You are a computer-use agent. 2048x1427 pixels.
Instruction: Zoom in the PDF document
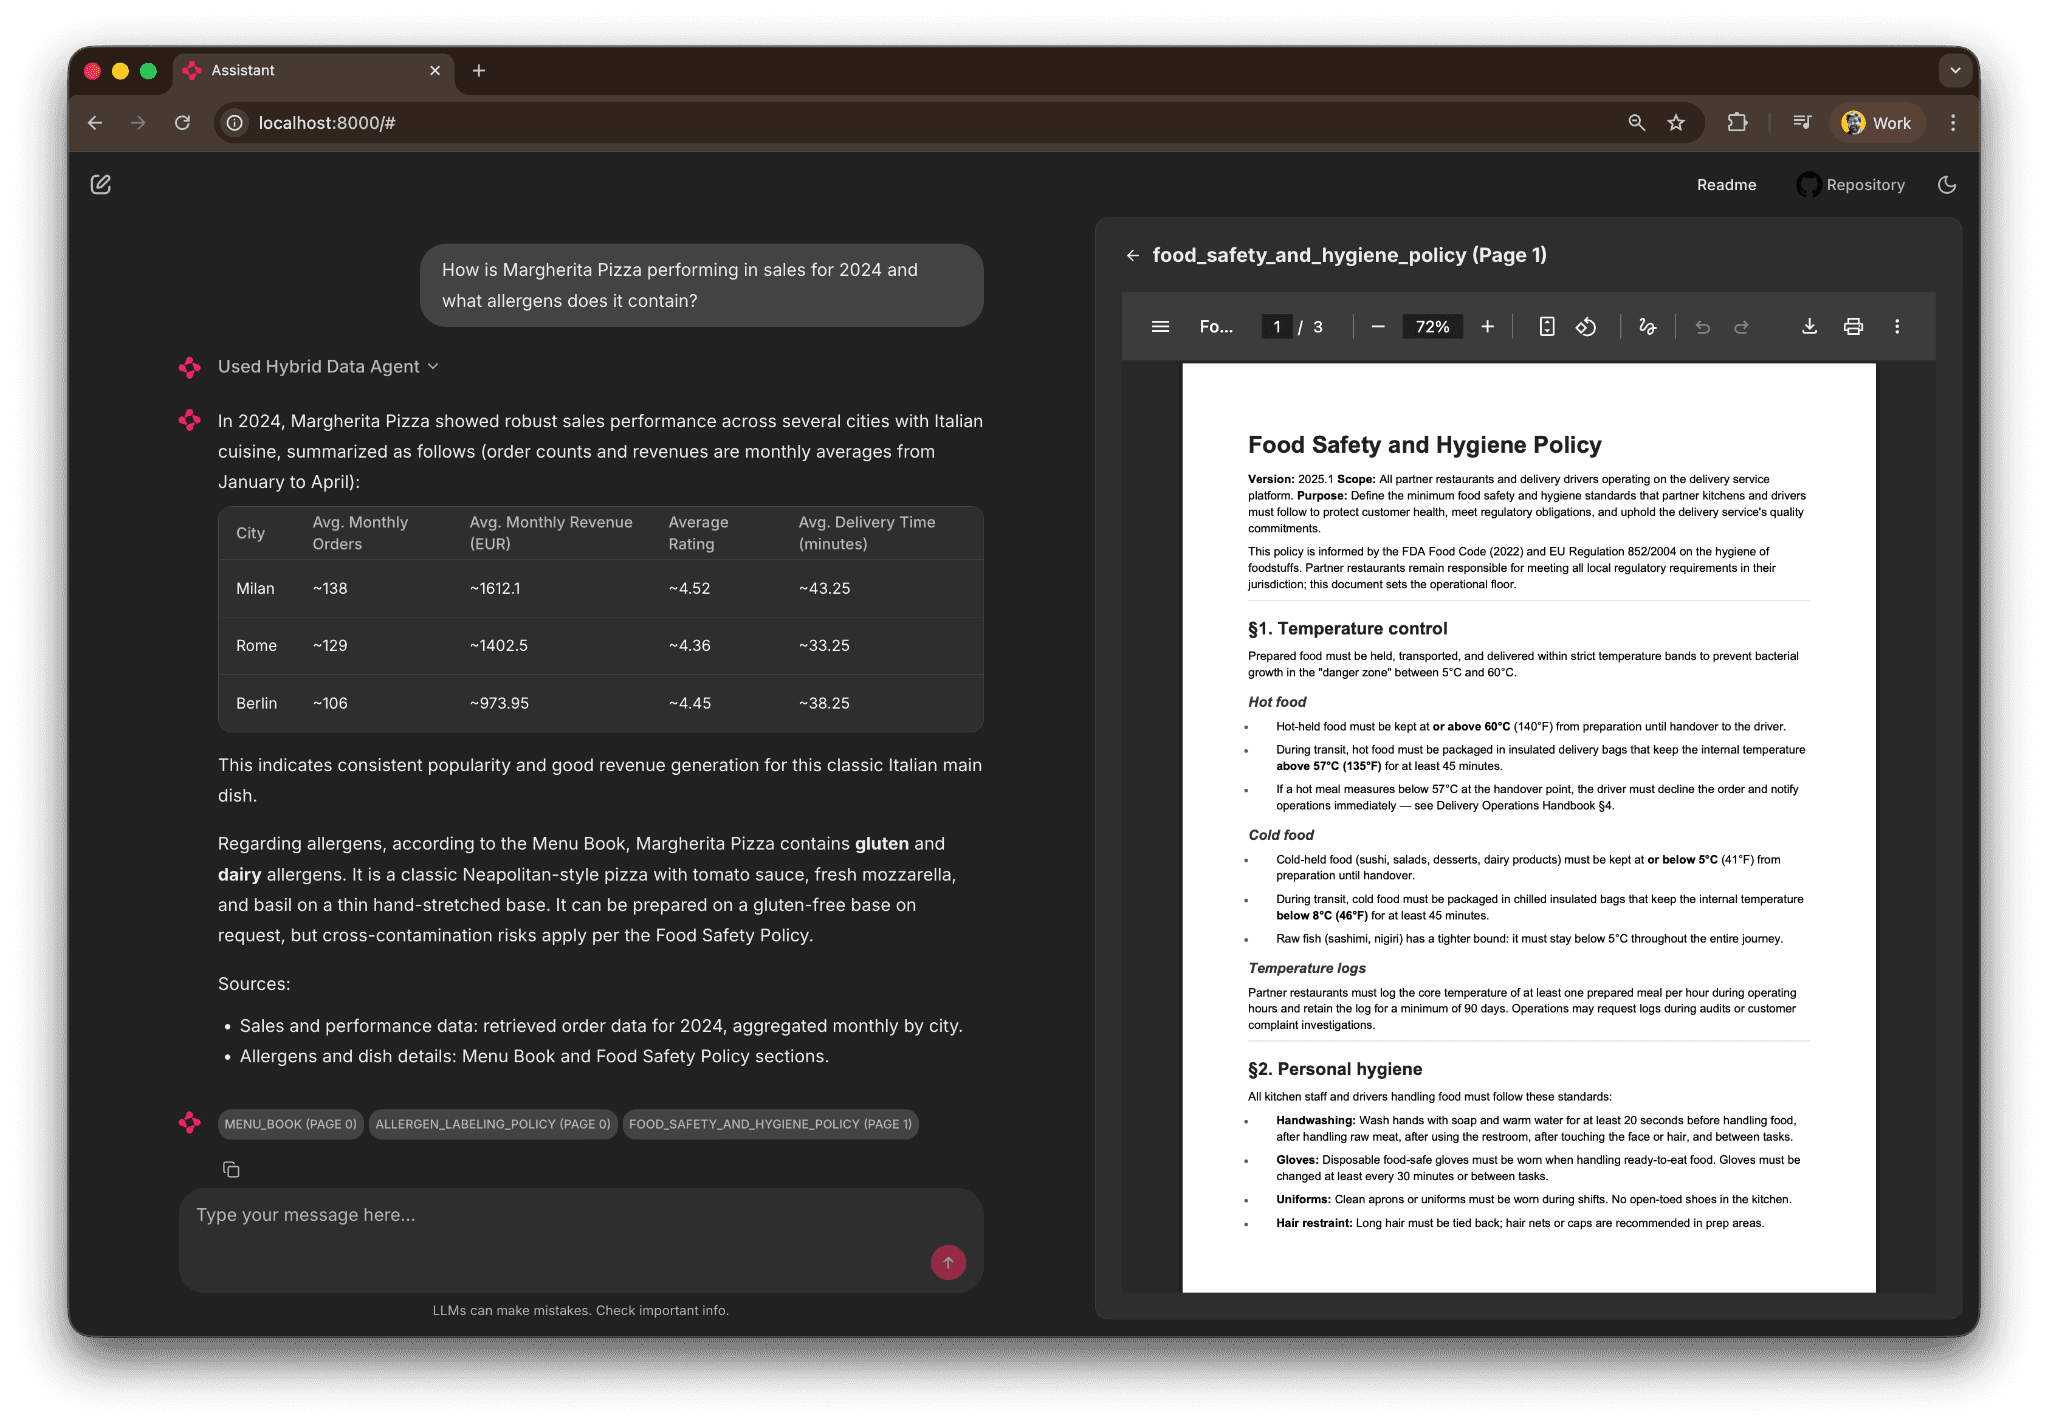1487,326
